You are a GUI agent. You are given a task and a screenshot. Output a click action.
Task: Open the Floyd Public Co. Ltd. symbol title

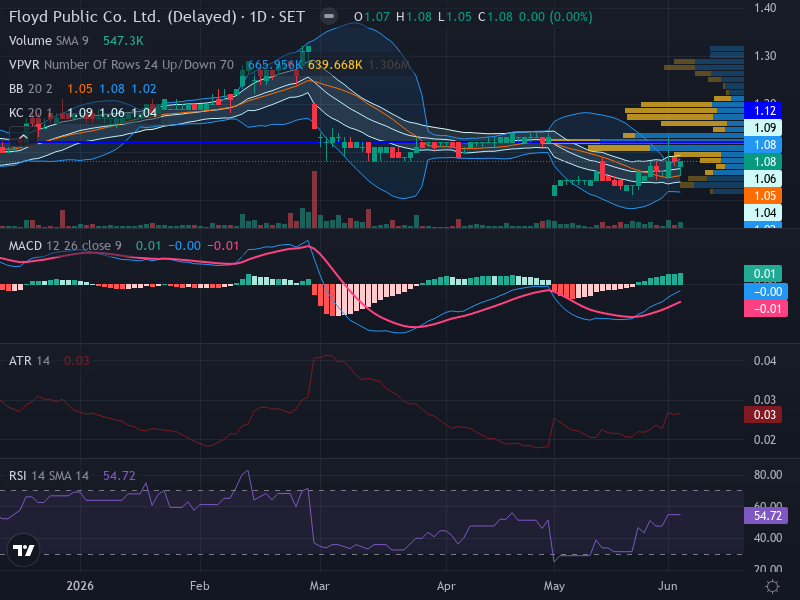(x=157, y=17)
